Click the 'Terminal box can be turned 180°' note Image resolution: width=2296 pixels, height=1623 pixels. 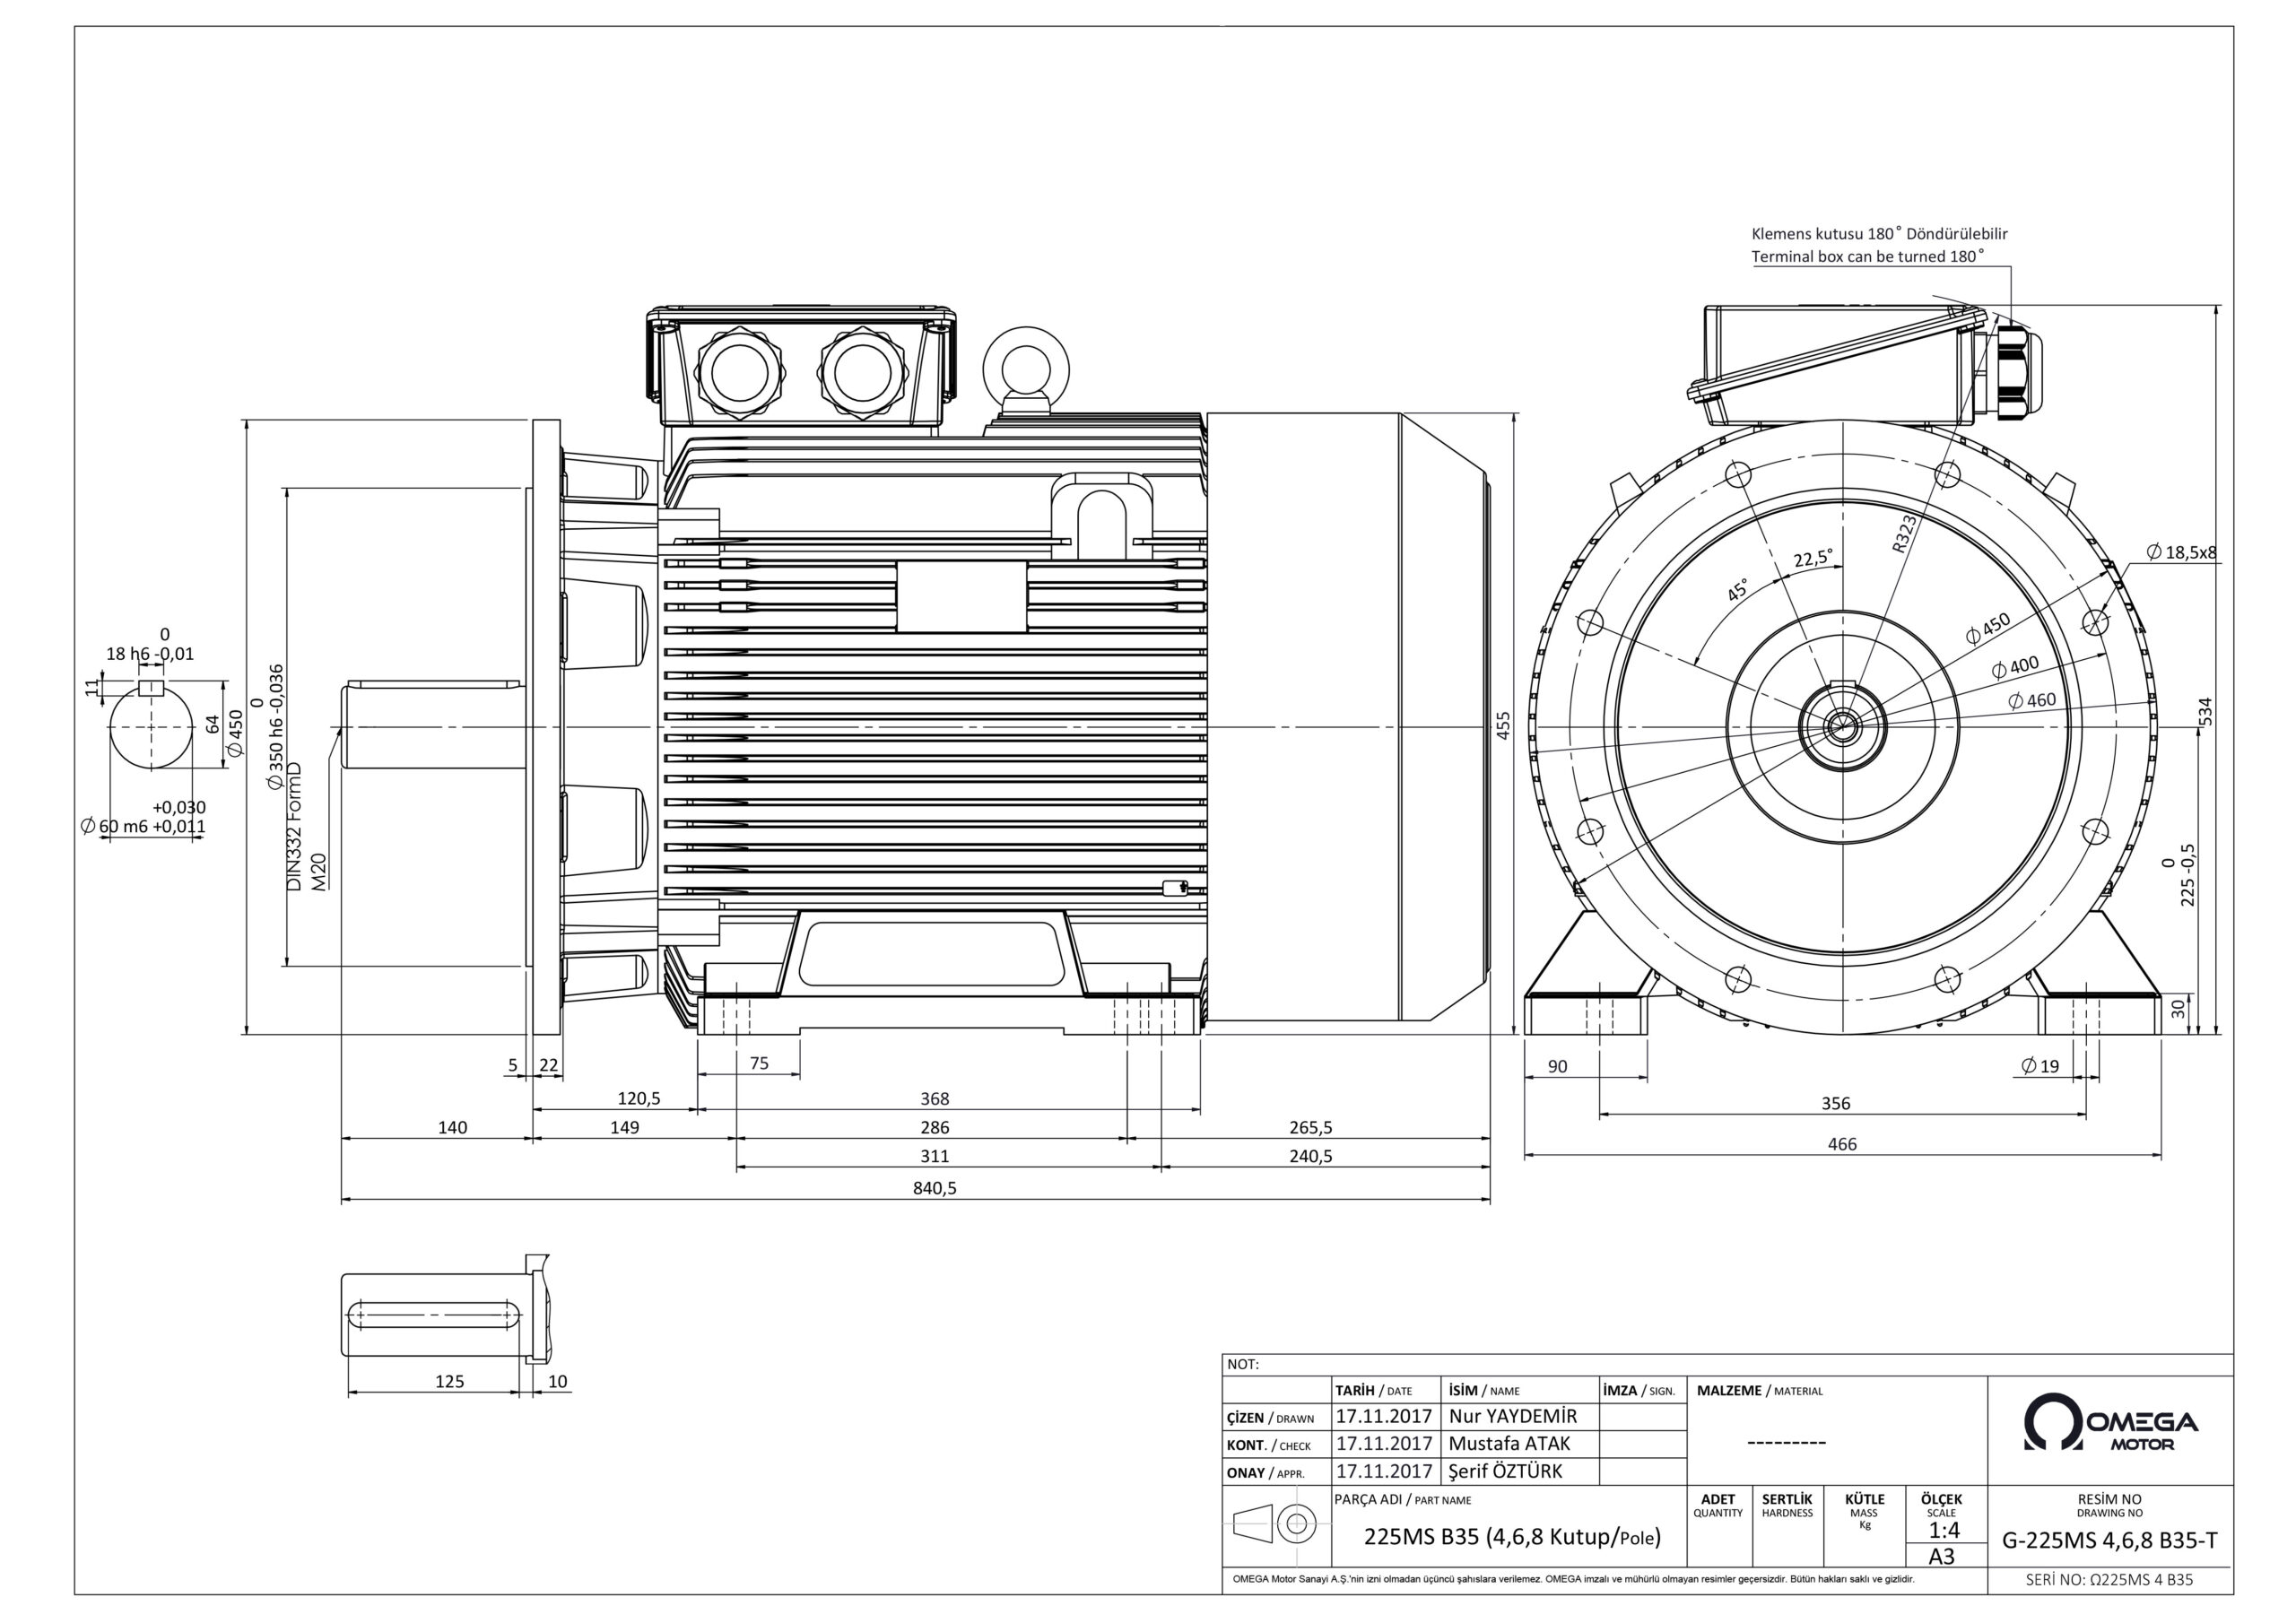1867,257
